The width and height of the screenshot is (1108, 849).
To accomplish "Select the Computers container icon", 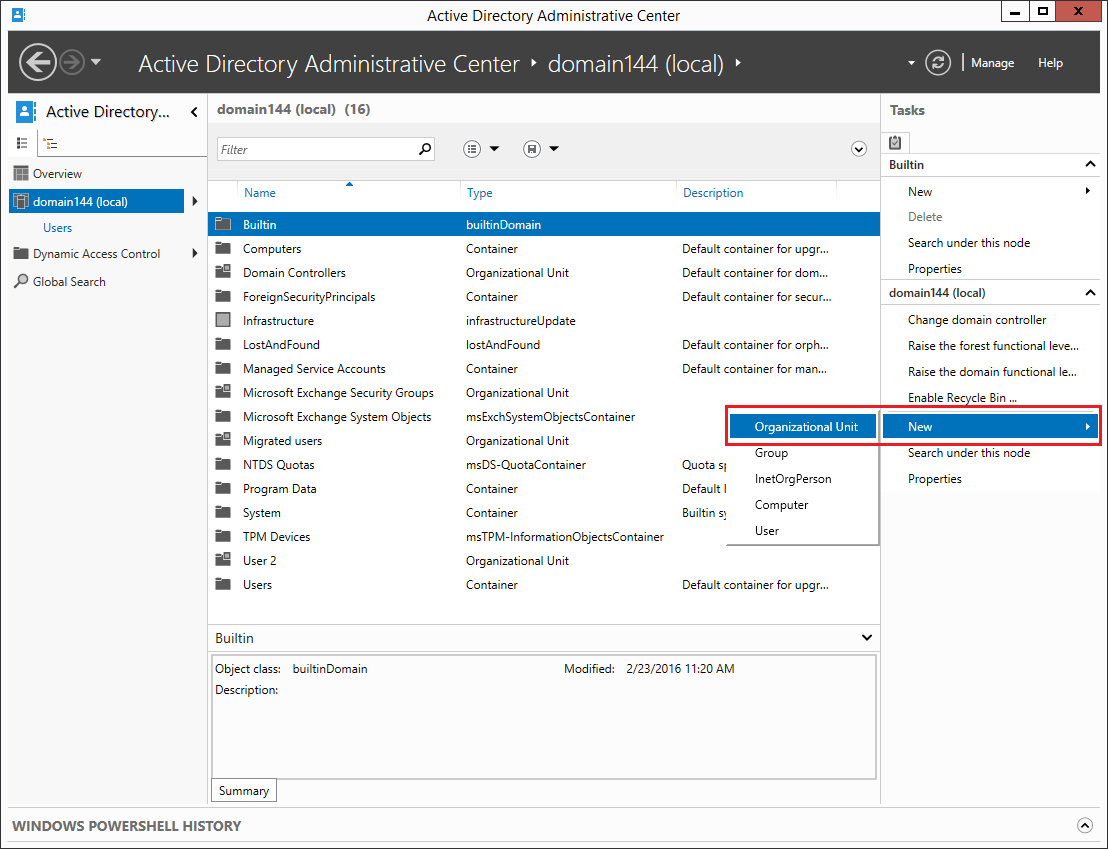I will click(223, 248).
